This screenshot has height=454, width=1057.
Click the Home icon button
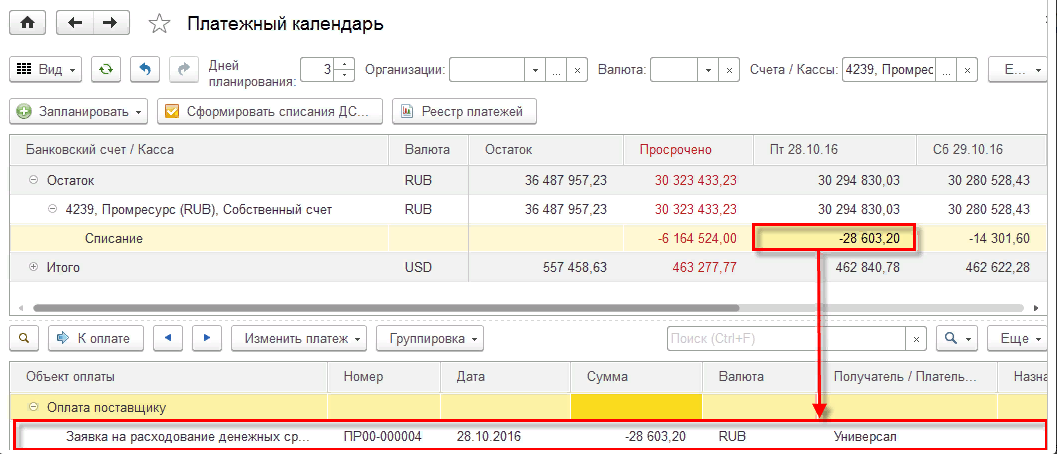(27, 22)
